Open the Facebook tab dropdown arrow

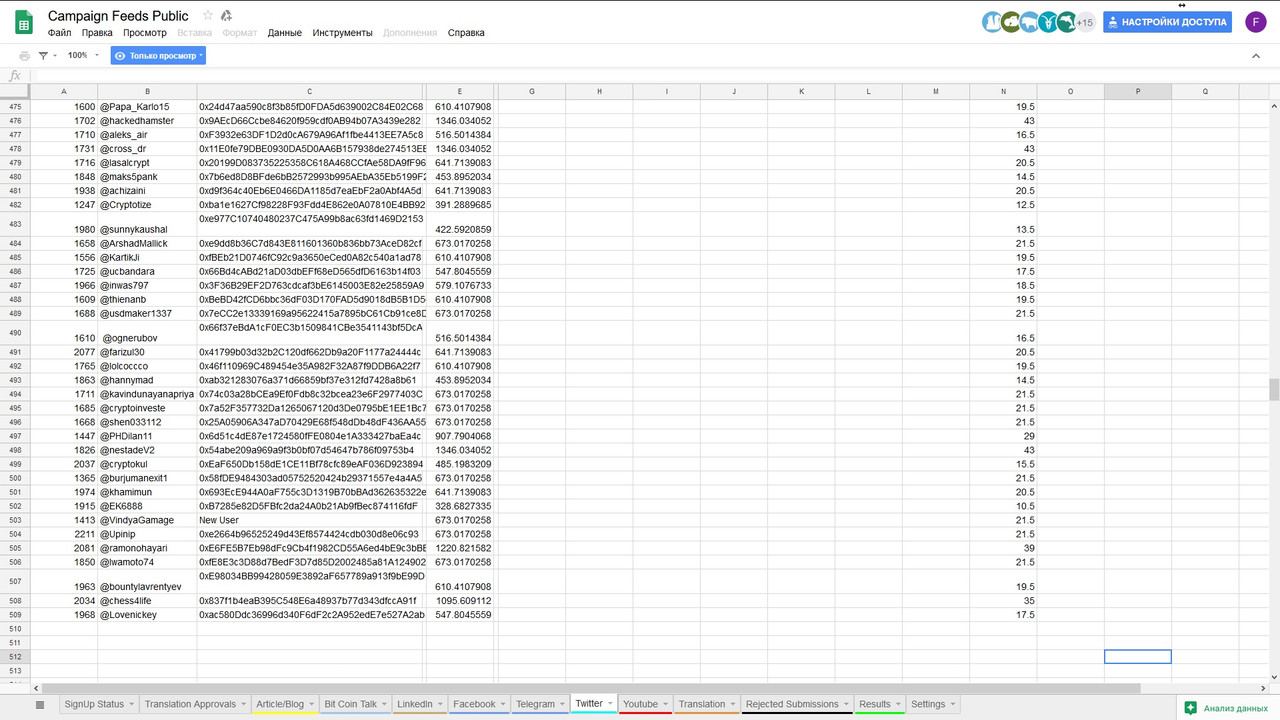click(503, 704)
